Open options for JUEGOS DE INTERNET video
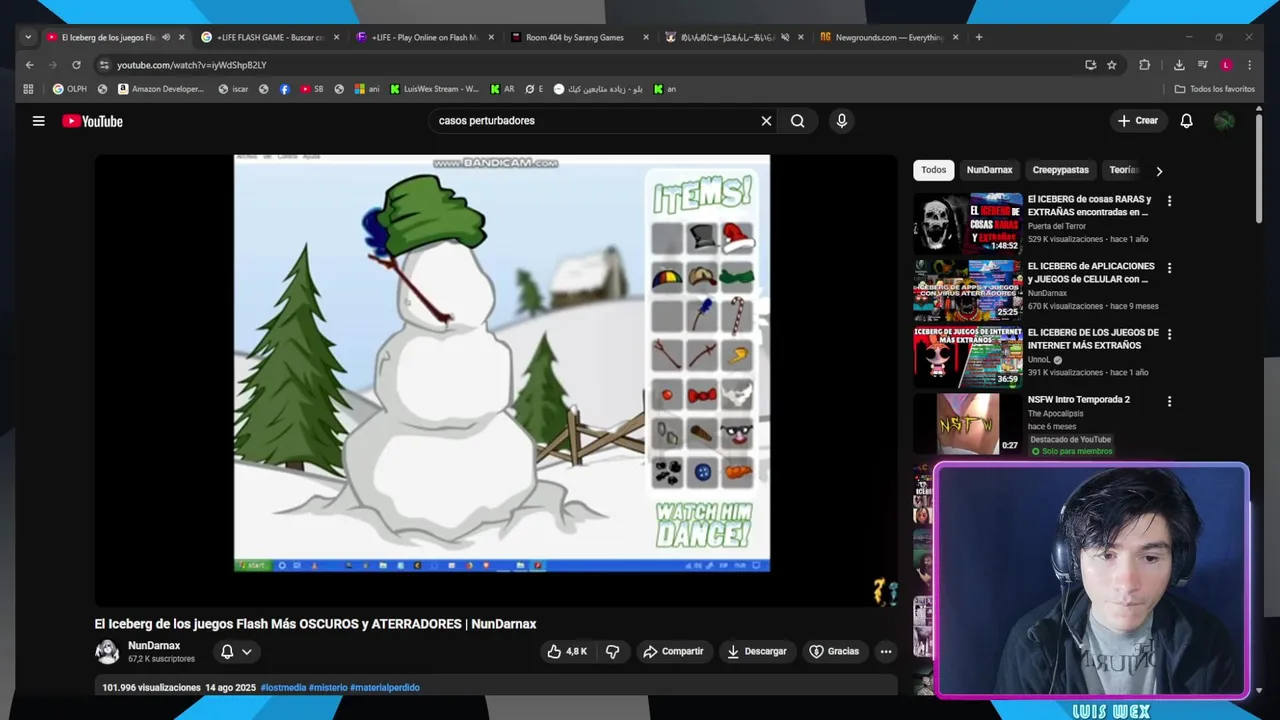Viewport: 1280px width, 720px height. pos(1169,334)
